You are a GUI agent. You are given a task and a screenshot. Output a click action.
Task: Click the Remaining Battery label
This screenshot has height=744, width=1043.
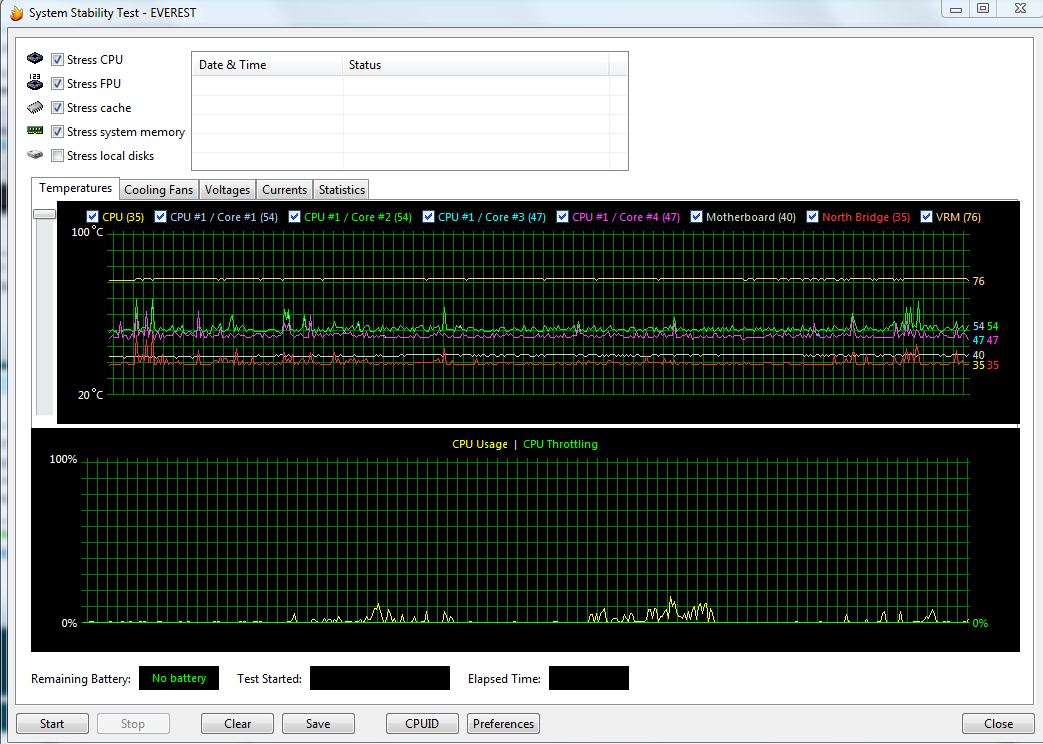(80, 679)
